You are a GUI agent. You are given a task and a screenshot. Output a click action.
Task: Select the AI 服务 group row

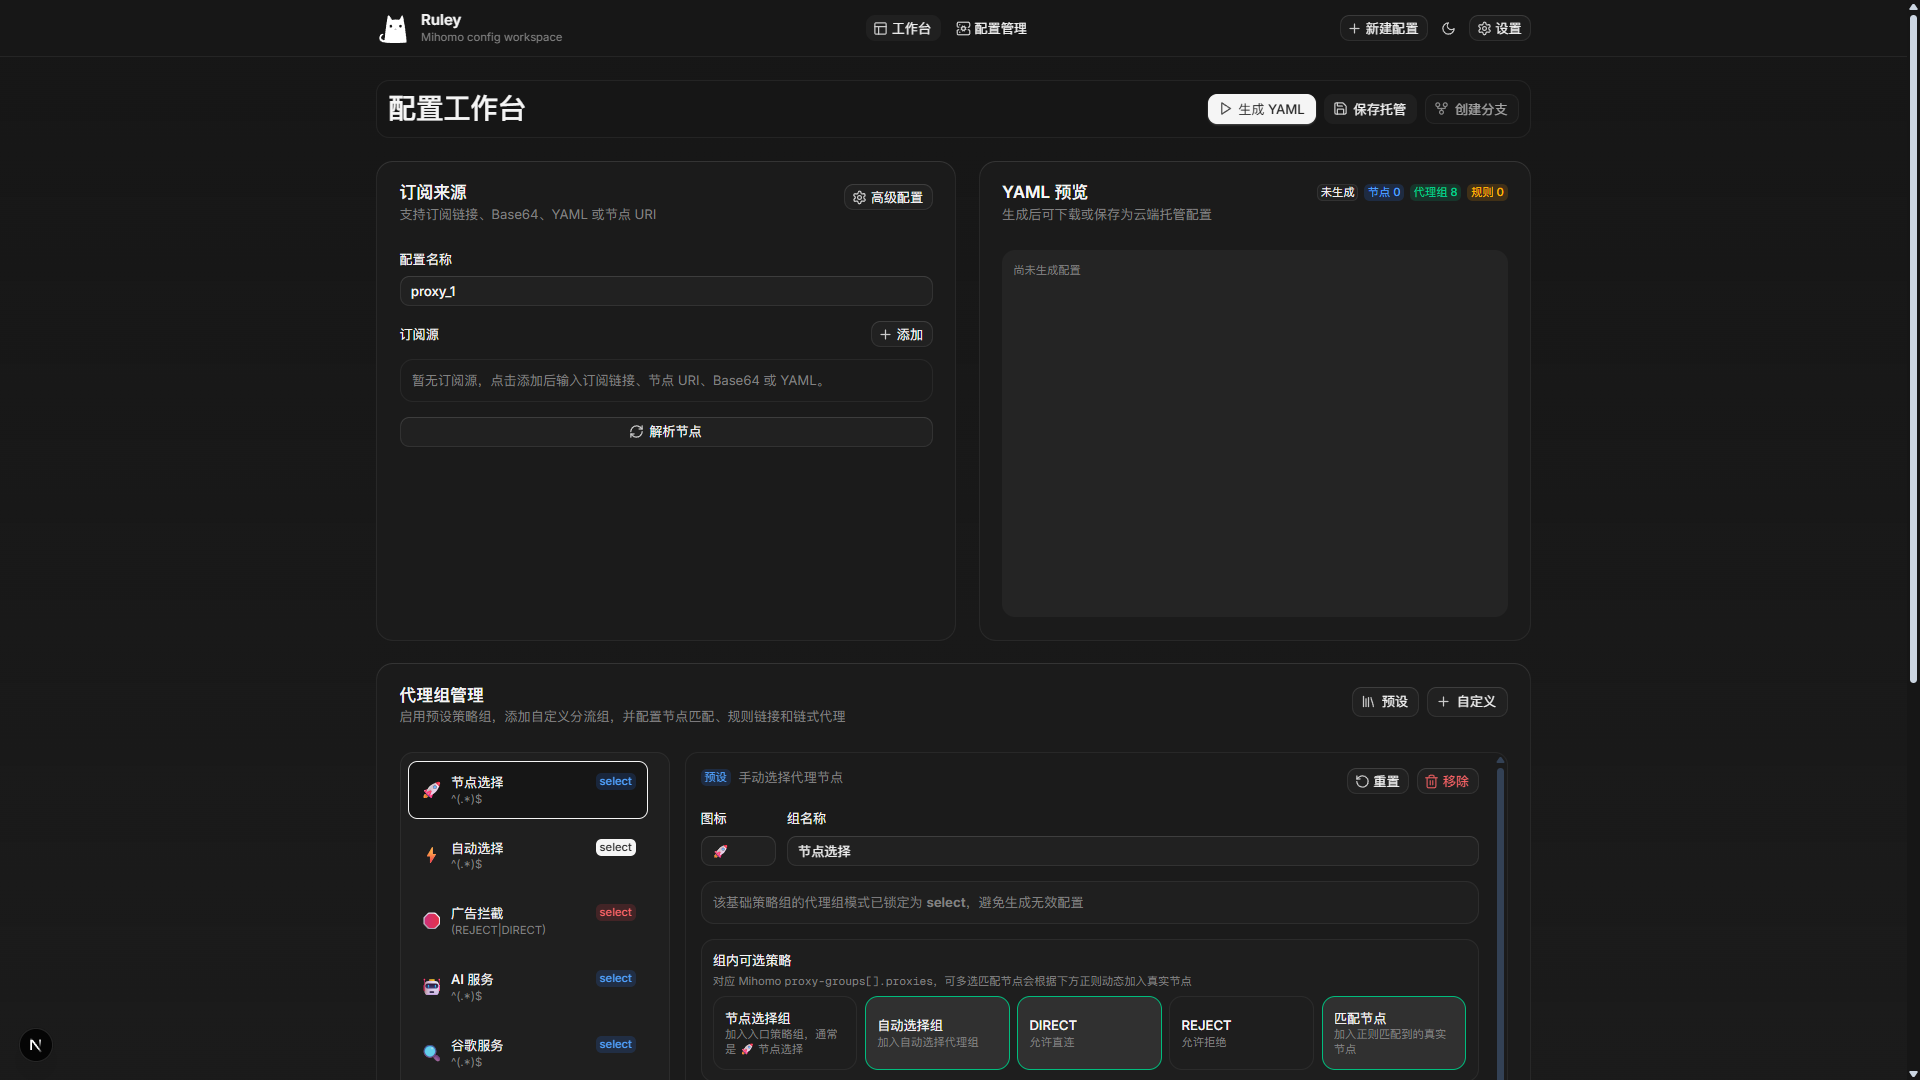(x=527, y=987)
